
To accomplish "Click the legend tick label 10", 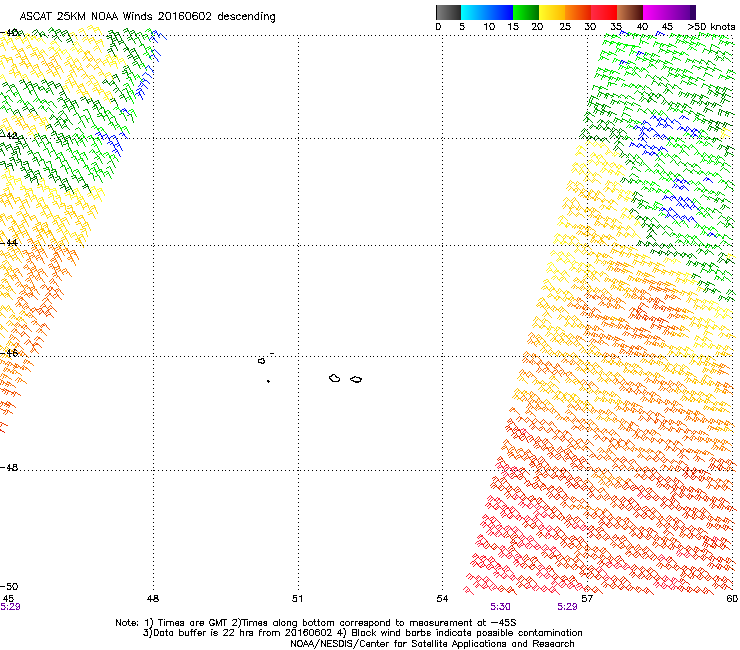I will tap(489, 27).
